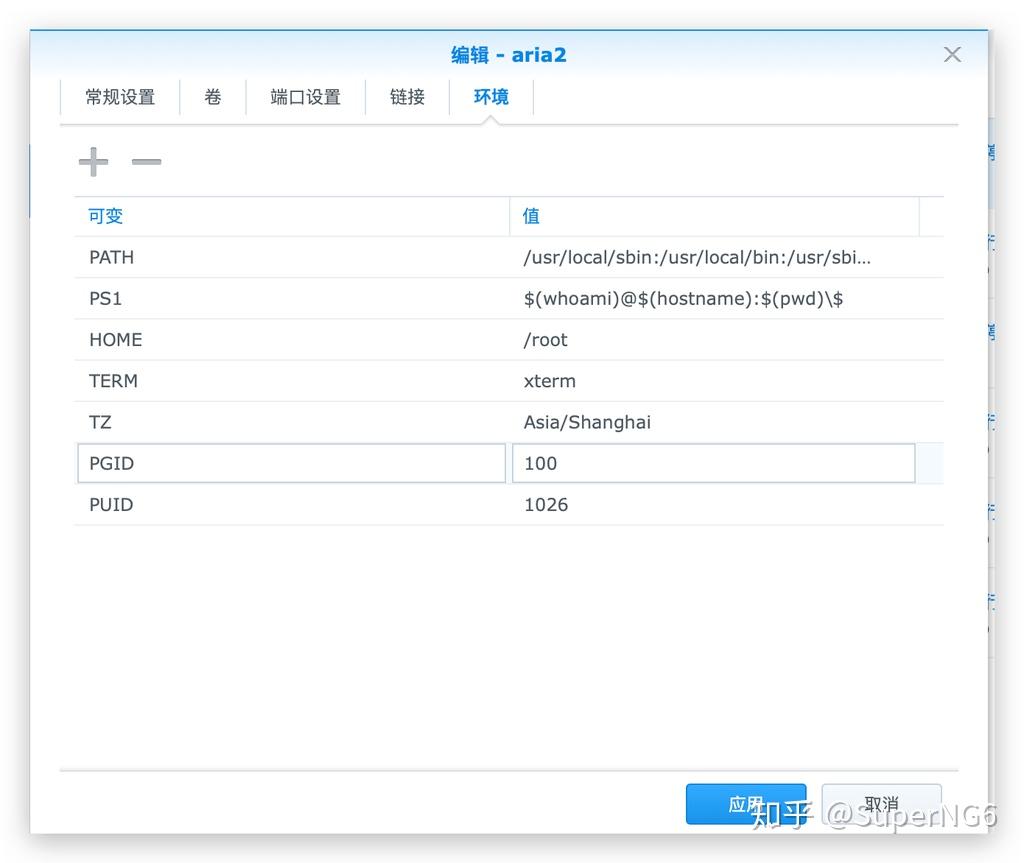Image resolution: width=1024 pixels, height=863 pixels.
Task: Switch to the 常规设置 tab
Action: point(120,97)
